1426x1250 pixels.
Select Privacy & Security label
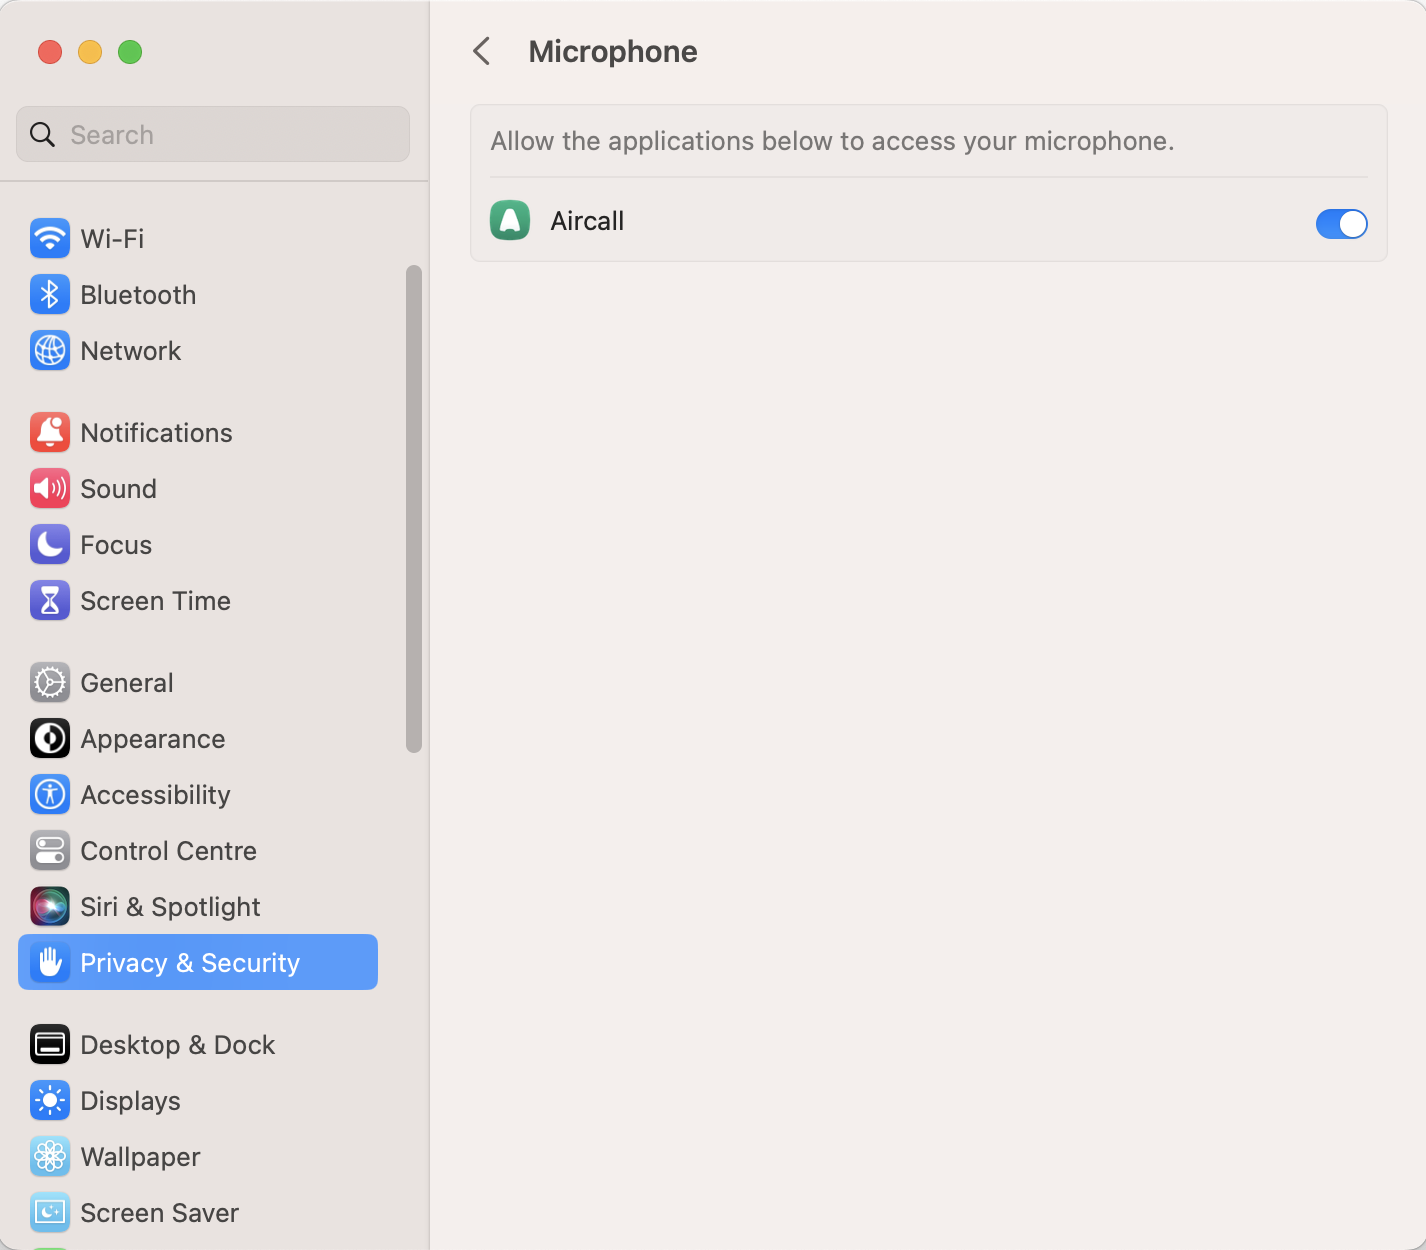tap(190, 962)
